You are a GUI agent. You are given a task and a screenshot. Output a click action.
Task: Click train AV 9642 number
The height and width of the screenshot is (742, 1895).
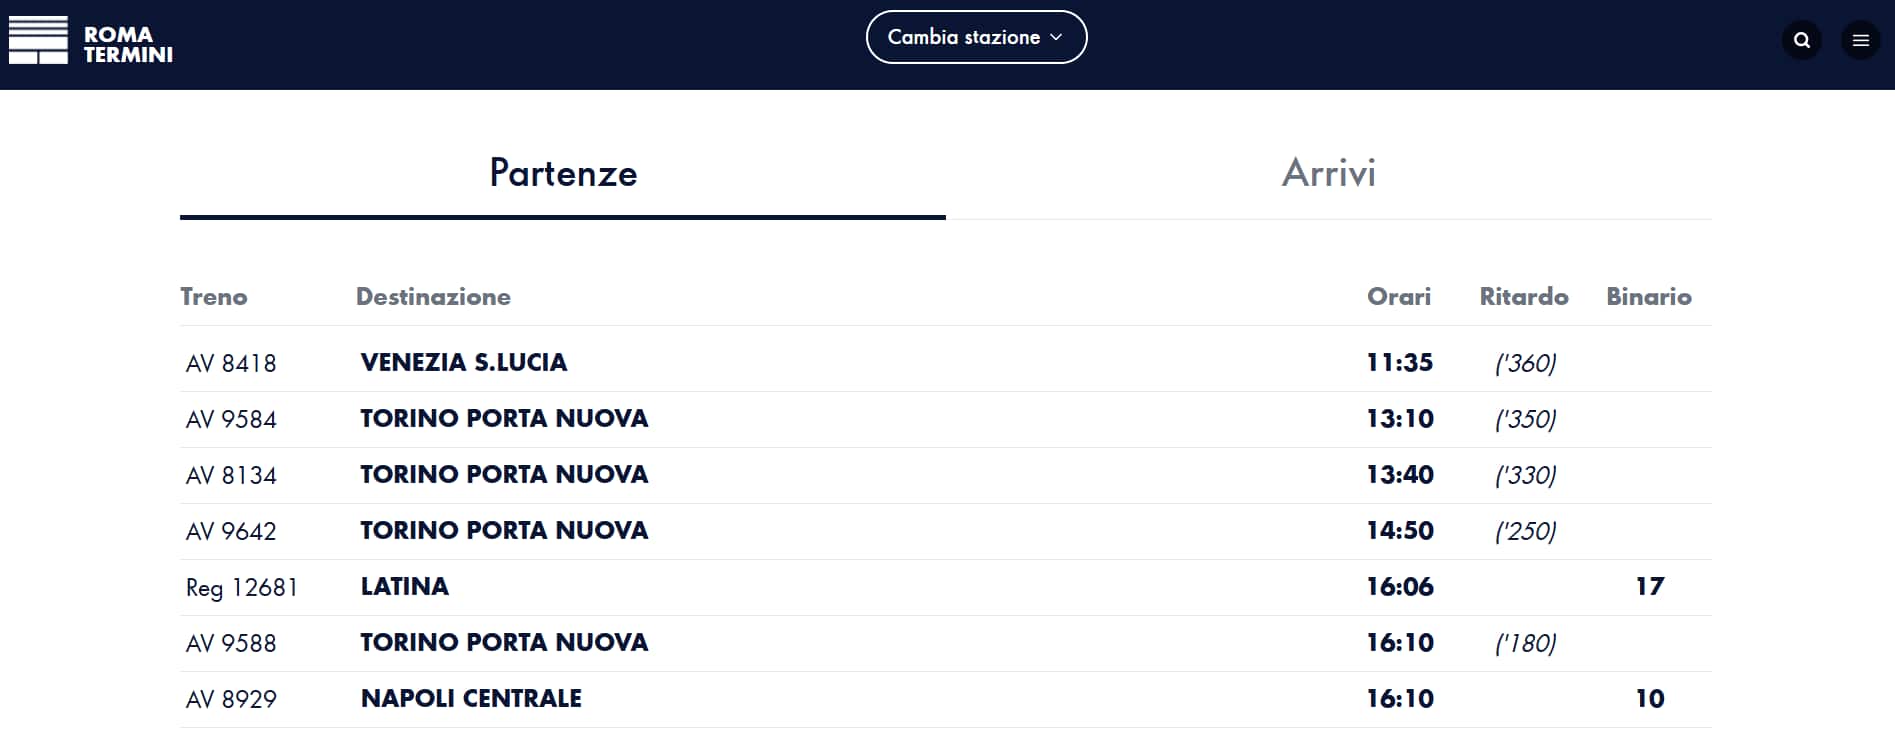[231, 531]
